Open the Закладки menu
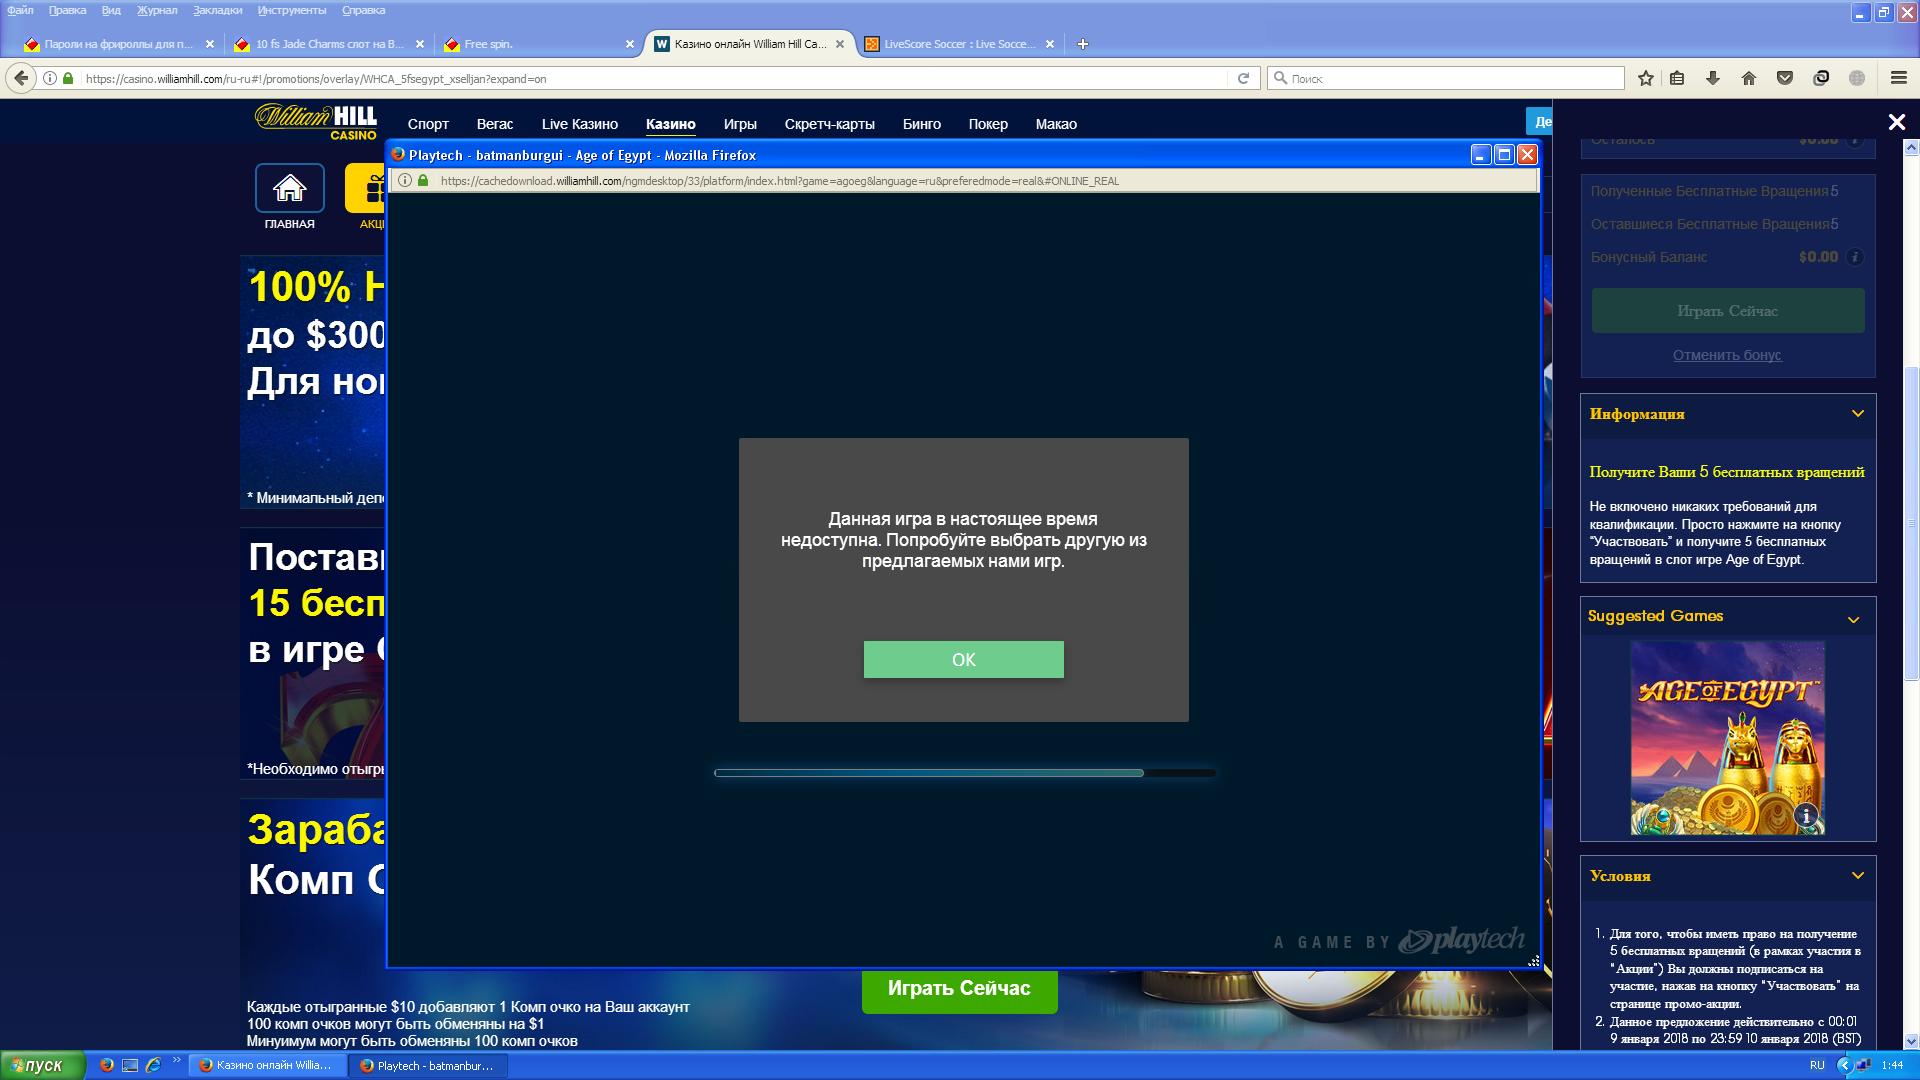1920x1080 pixels. coord(218,10)
